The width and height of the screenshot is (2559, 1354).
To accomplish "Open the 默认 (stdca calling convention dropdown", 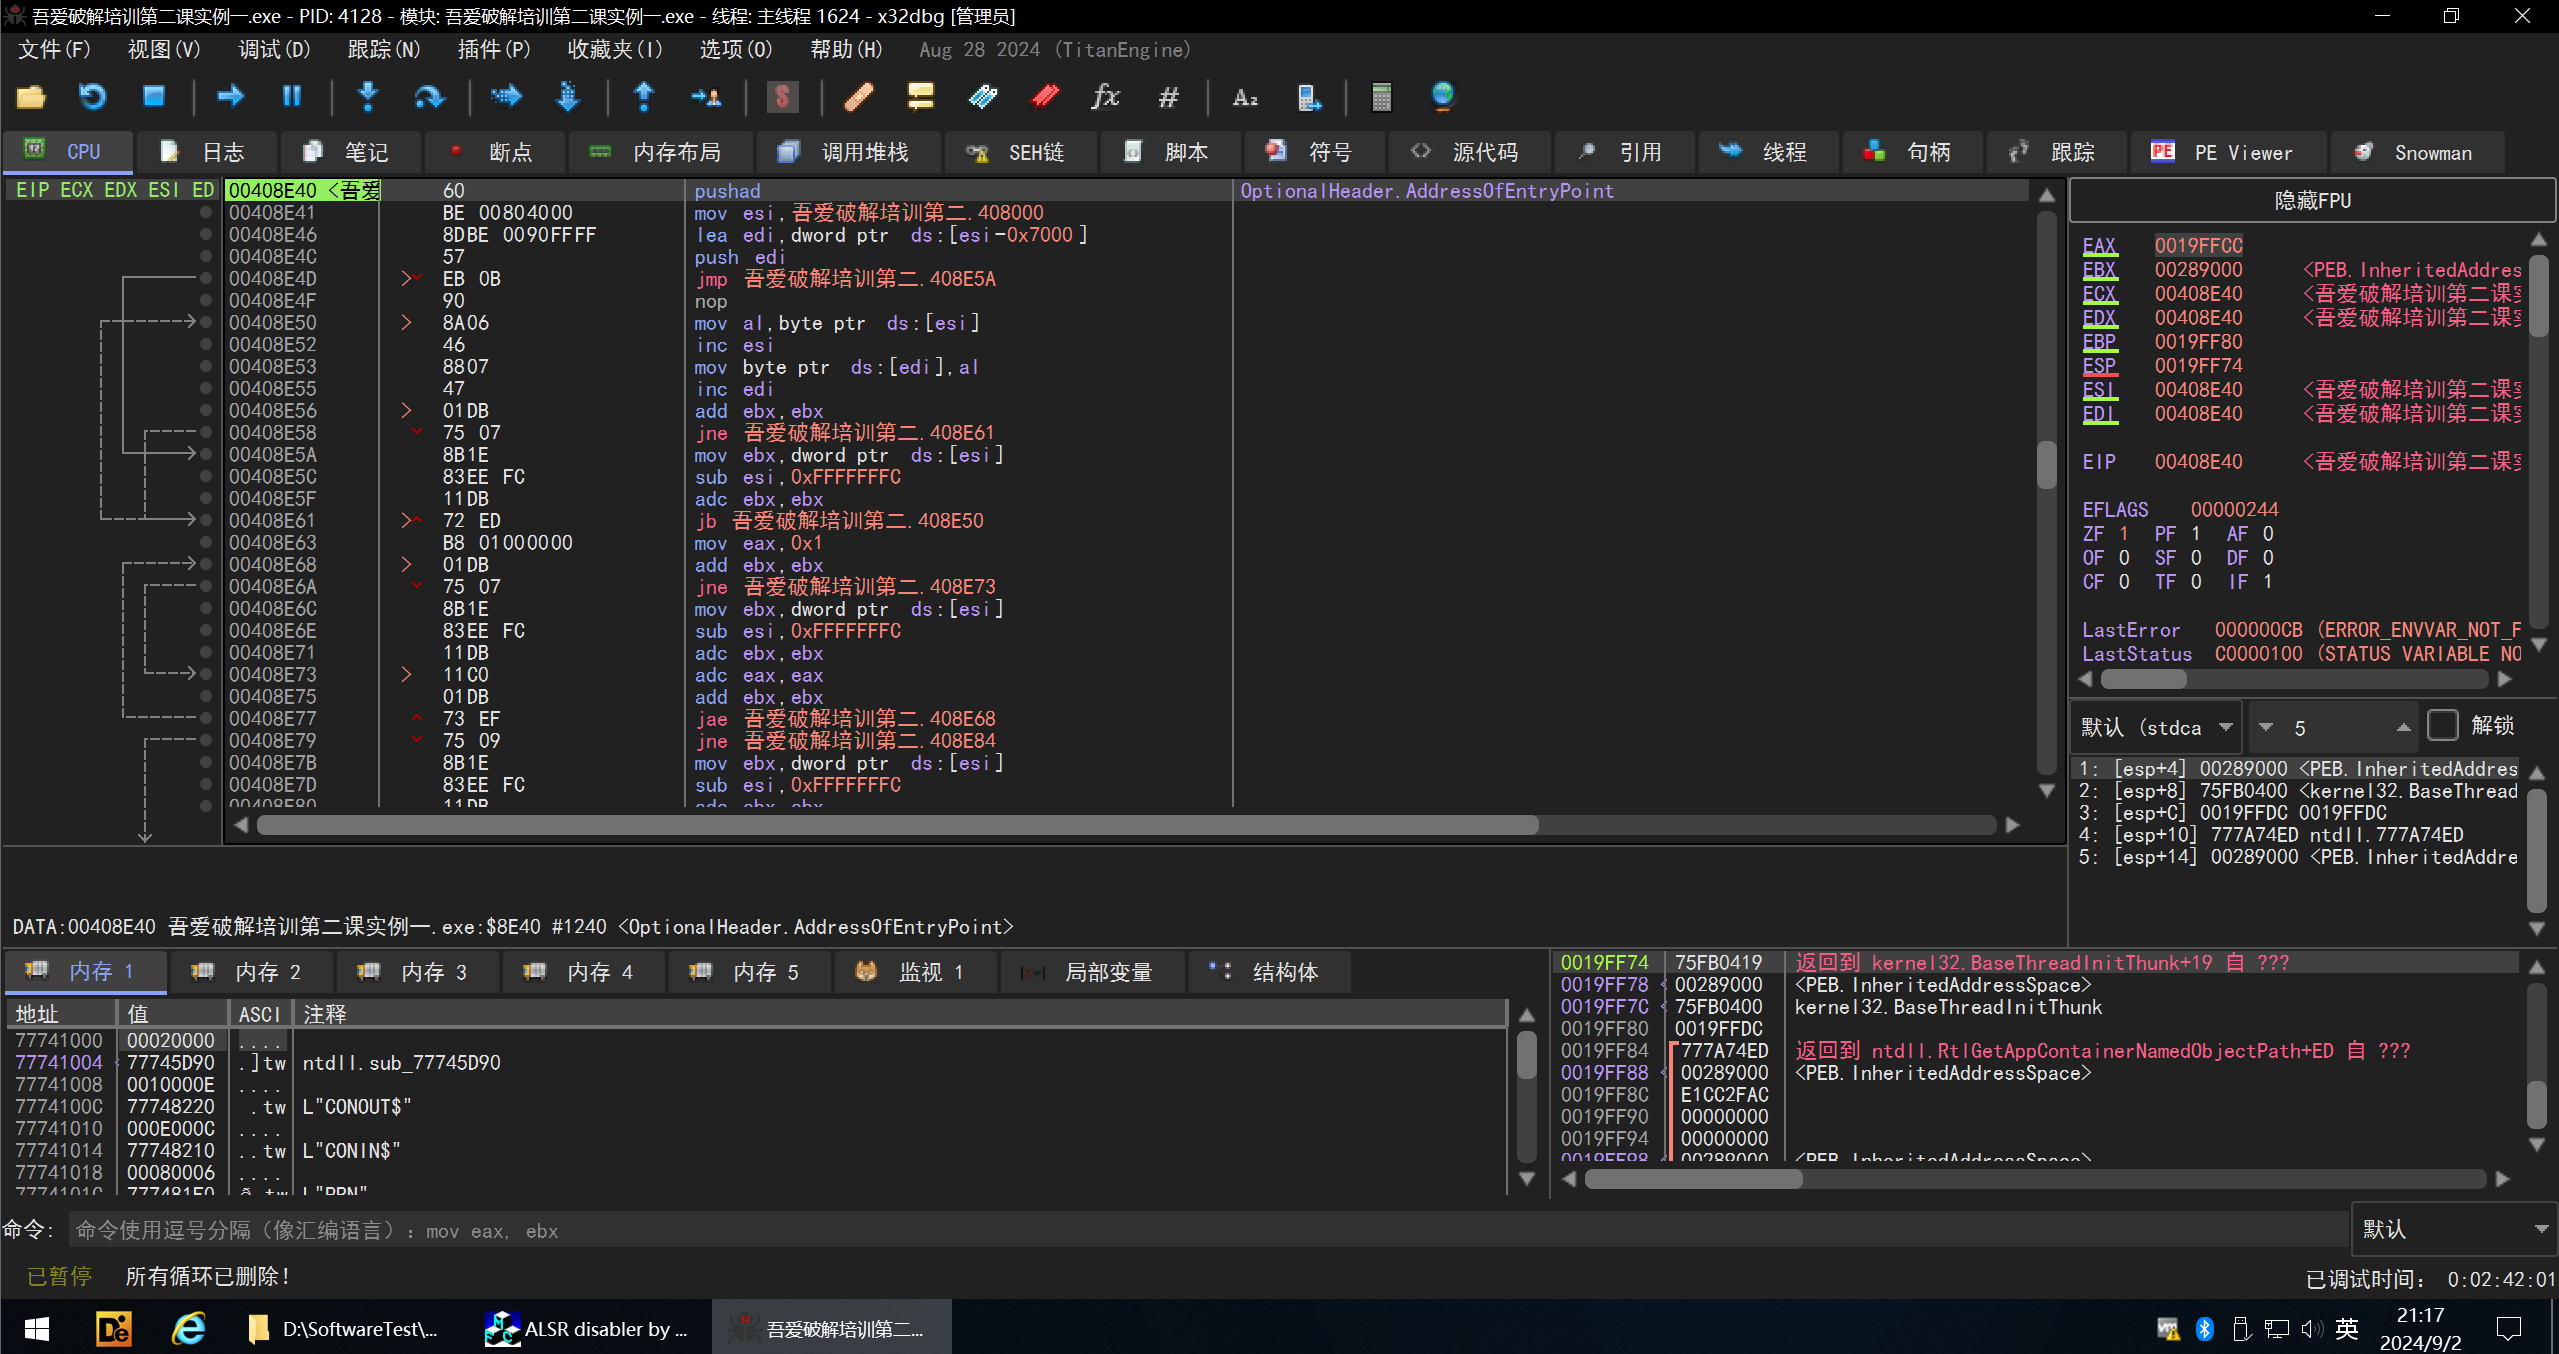I will tap(2155, 727).
